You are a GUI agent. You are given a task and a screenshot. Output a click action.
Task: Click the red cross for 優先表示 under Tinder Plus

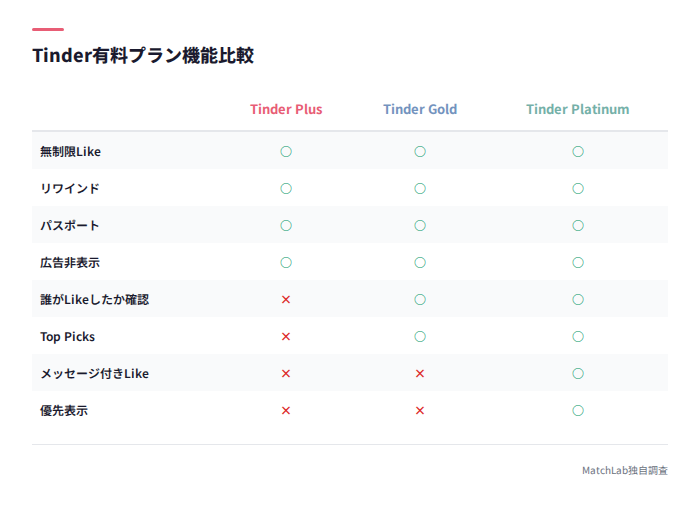coord(286,411)
